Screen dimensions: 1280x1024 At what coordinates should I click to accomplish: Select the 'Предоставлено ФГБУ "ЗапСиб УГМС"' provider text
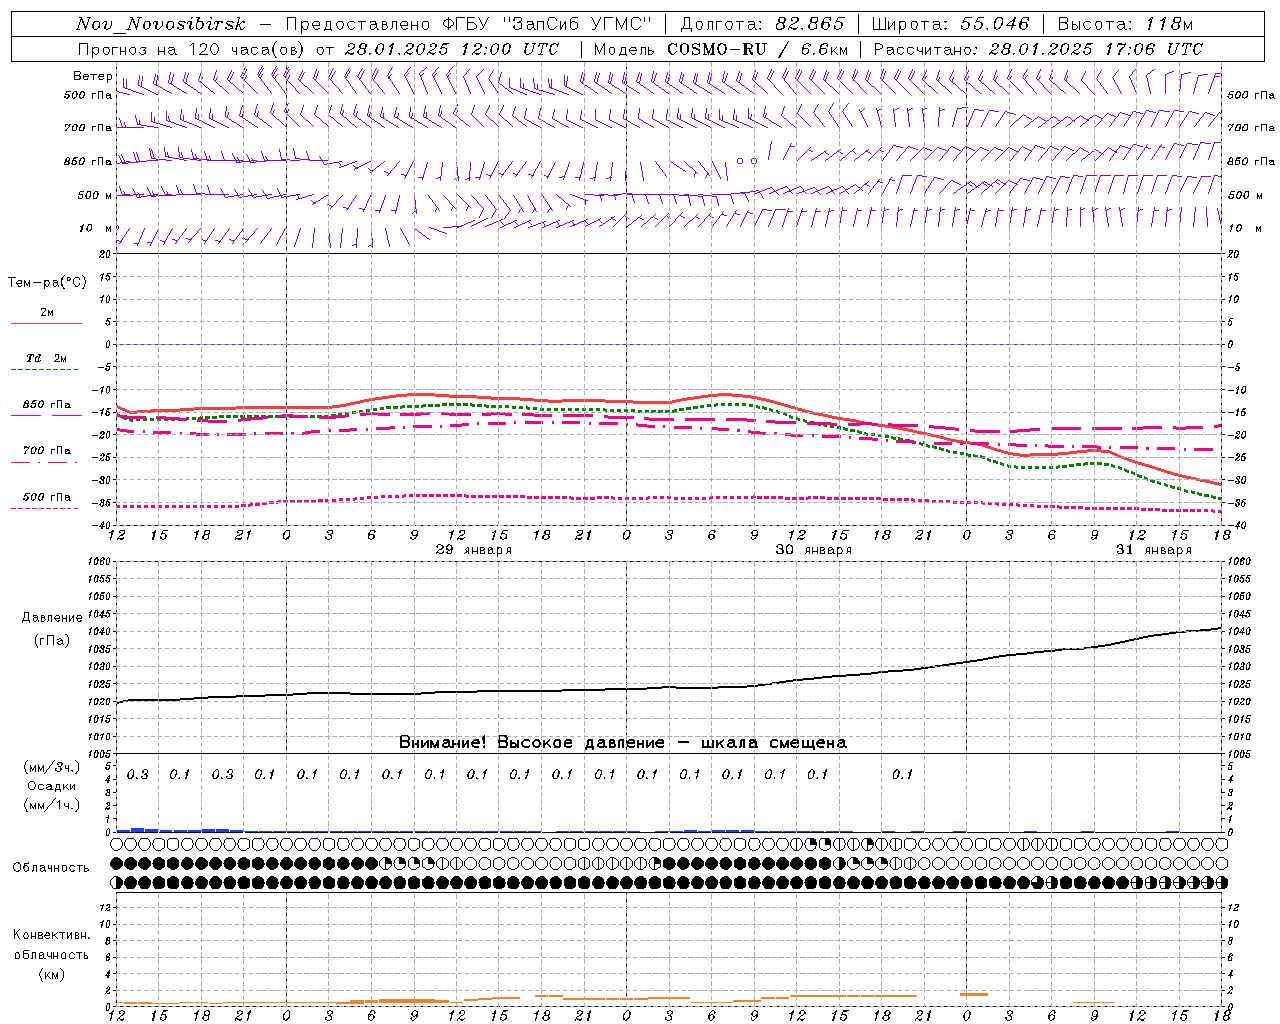(x=468, y=24)
